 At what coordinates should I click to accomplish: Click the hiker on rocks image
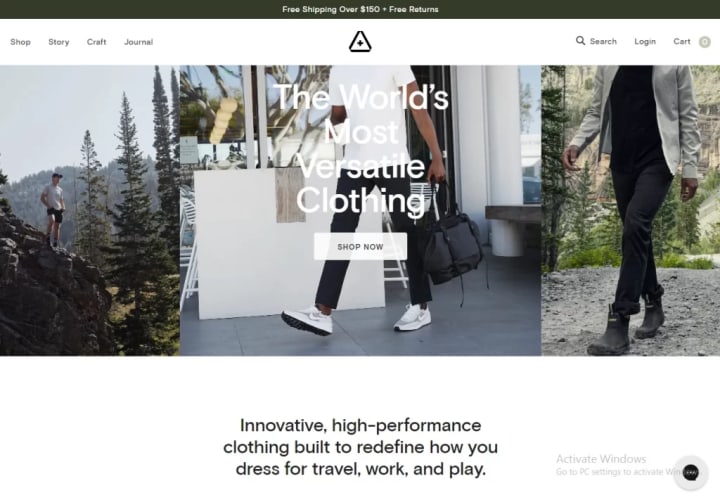(x=90, y=210)
